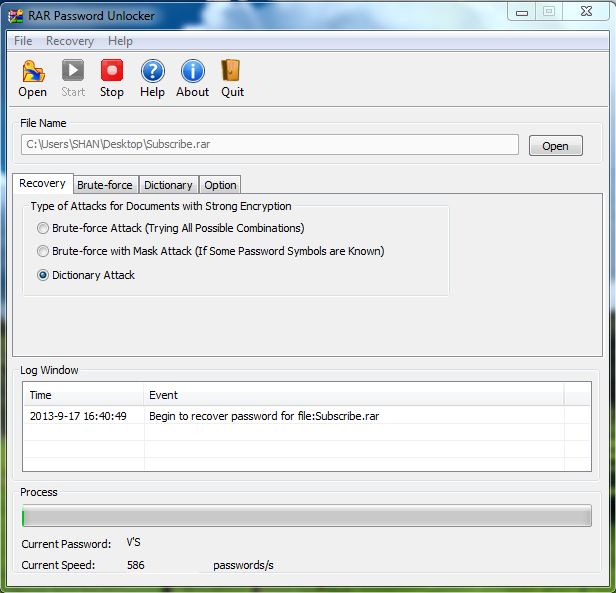Click the current password value V'S
616x593 pixels.
(134, 542)
